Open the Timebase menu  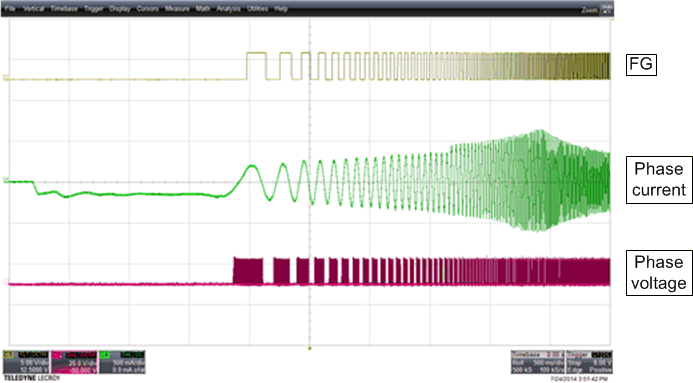click(x=64, y=8)
